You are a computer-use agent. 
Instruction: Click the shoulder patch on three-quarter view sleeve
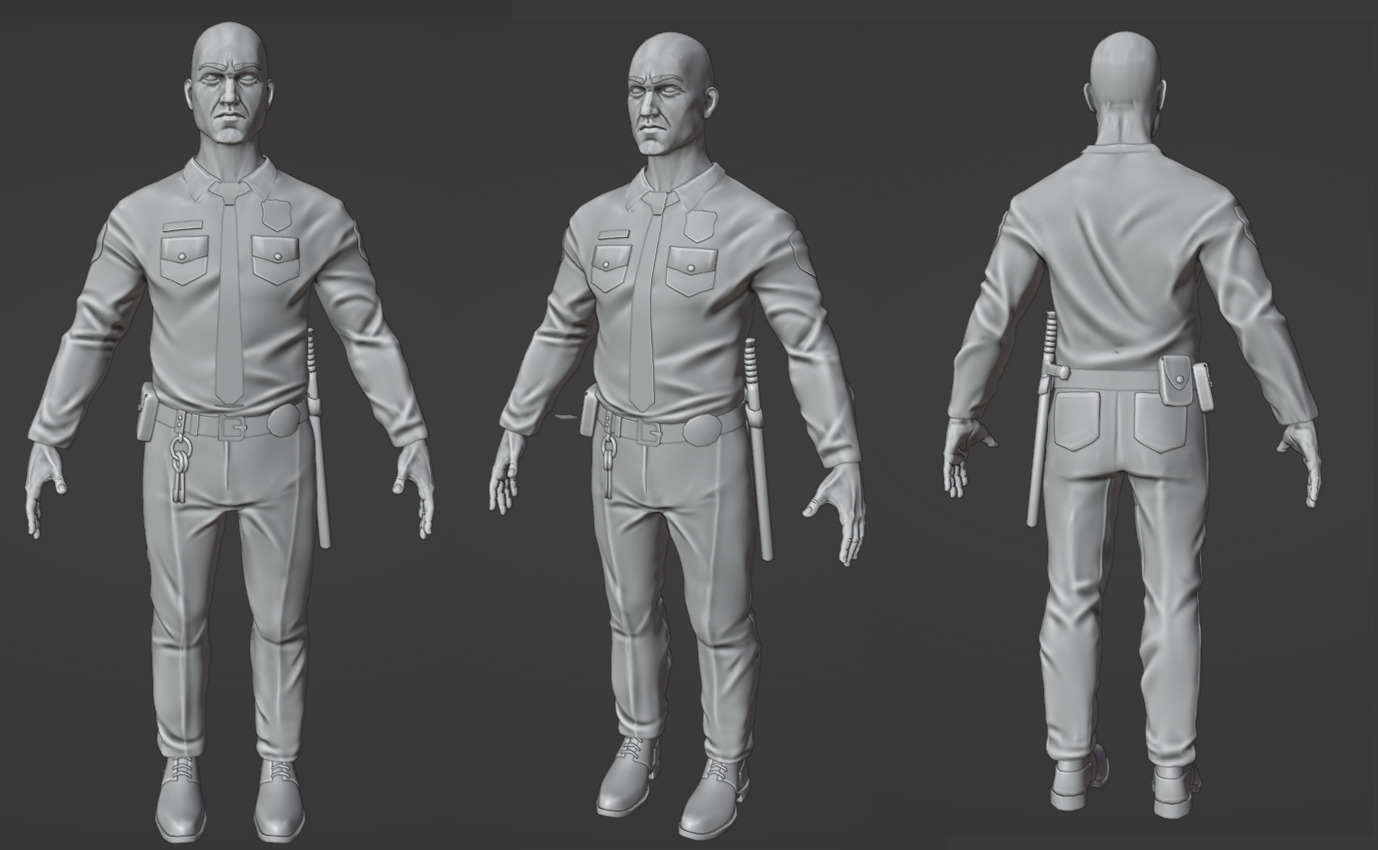pyautogui.click(x=801, y=254)
